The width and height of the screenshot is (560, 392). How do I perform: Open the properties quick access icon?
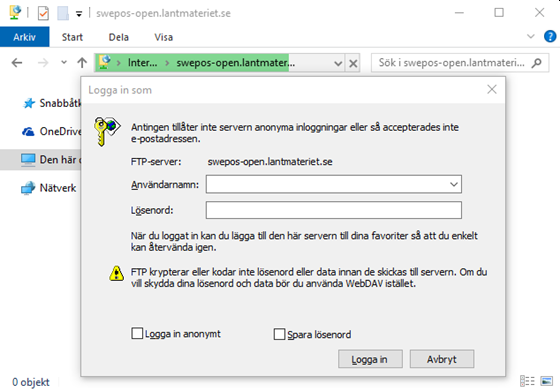click(x=43, y=14)
